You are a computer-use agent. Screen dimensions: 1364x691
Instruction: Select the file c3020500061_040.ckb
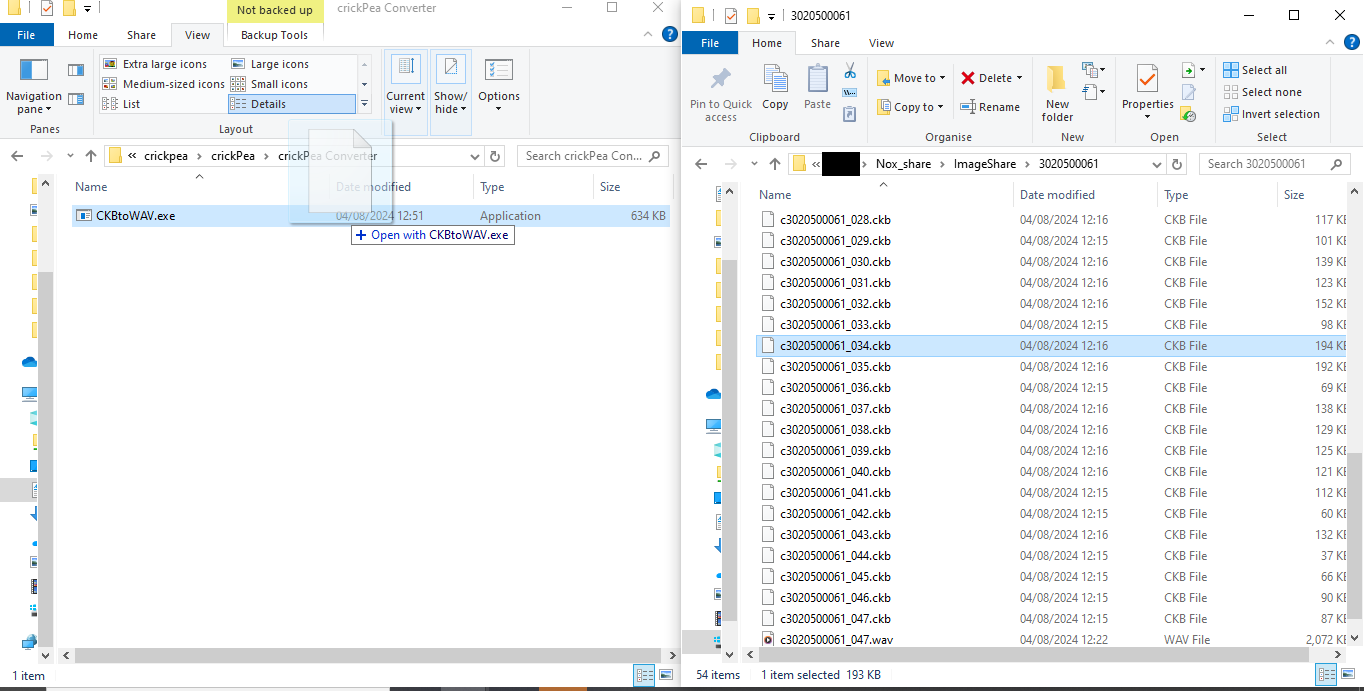(835, 472)
